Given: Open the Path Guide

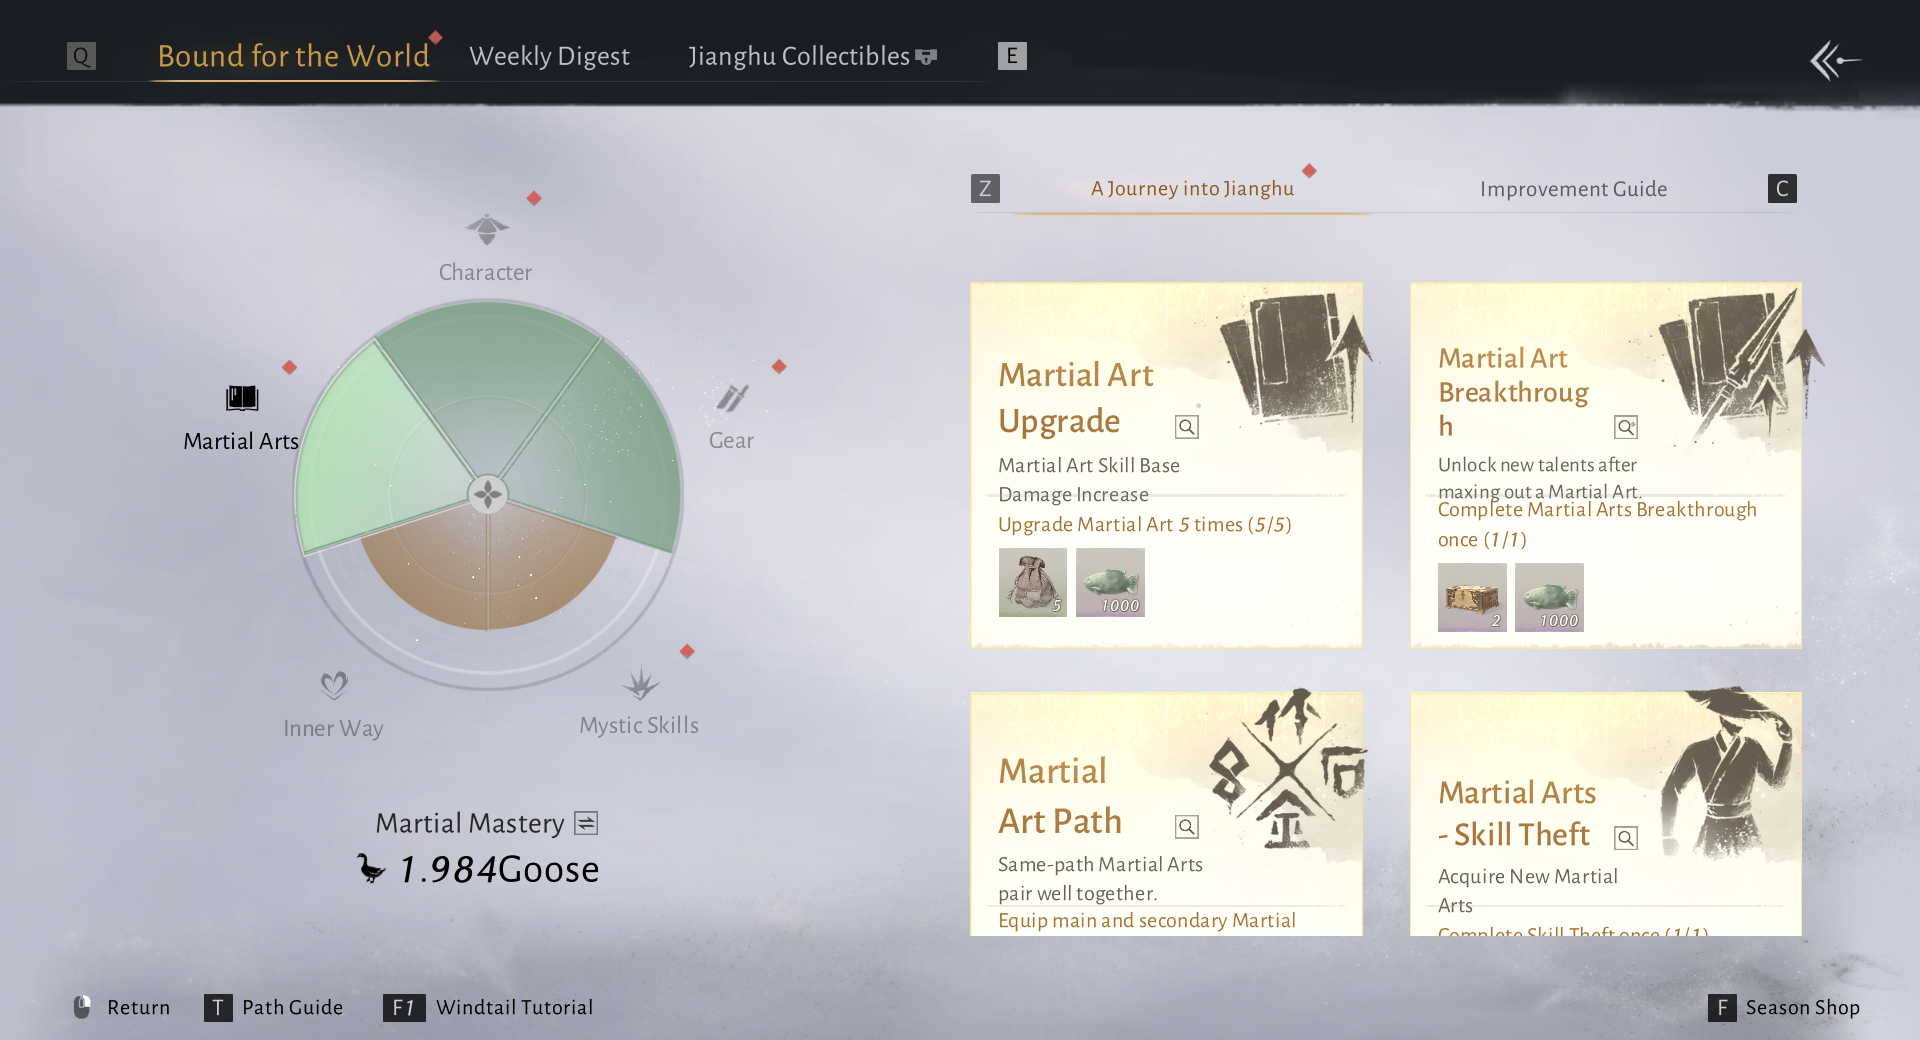Looking at the screenshot, I should click(274, 1007).
